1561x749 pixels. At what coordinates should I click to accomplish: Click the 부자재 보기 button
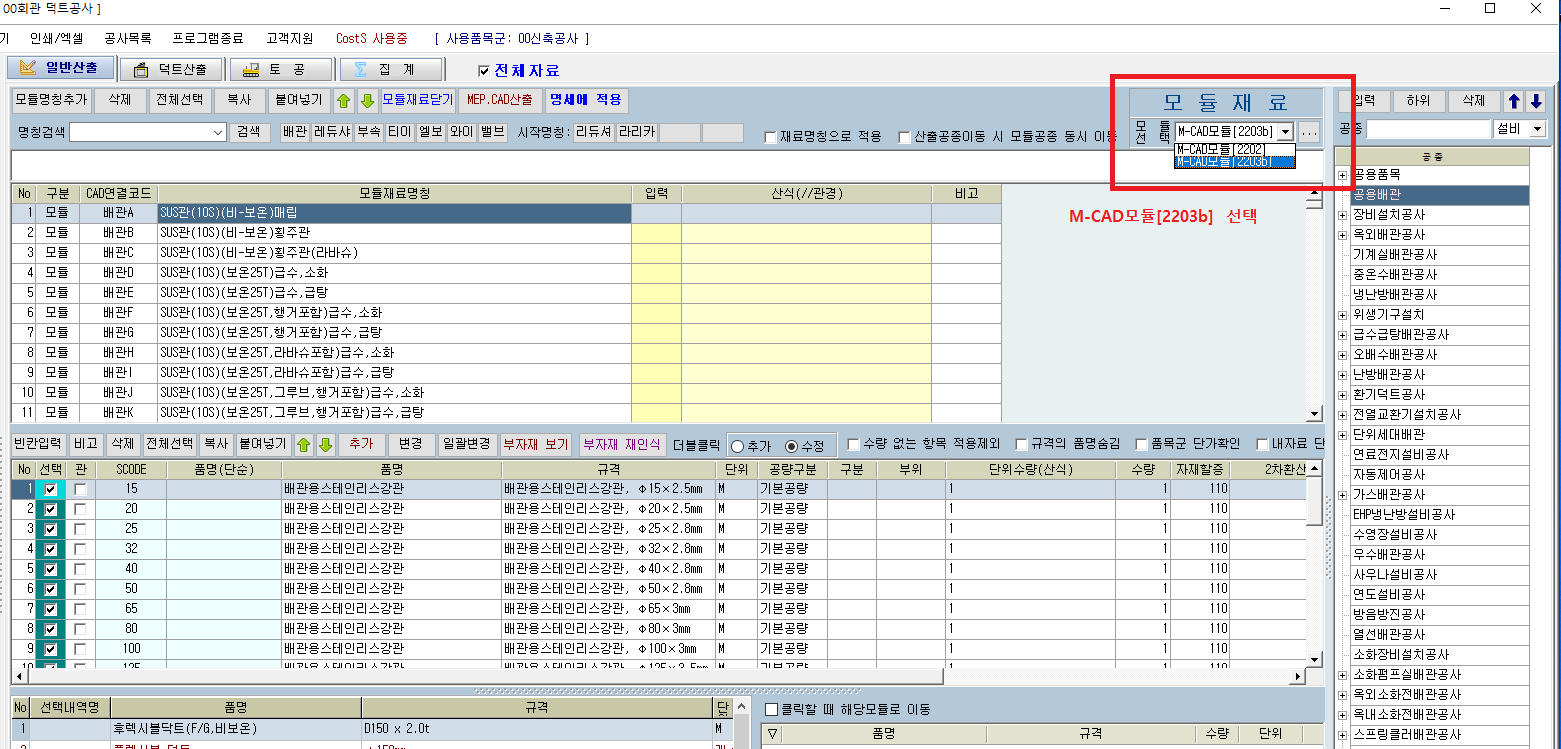click(x=535, y=445)
